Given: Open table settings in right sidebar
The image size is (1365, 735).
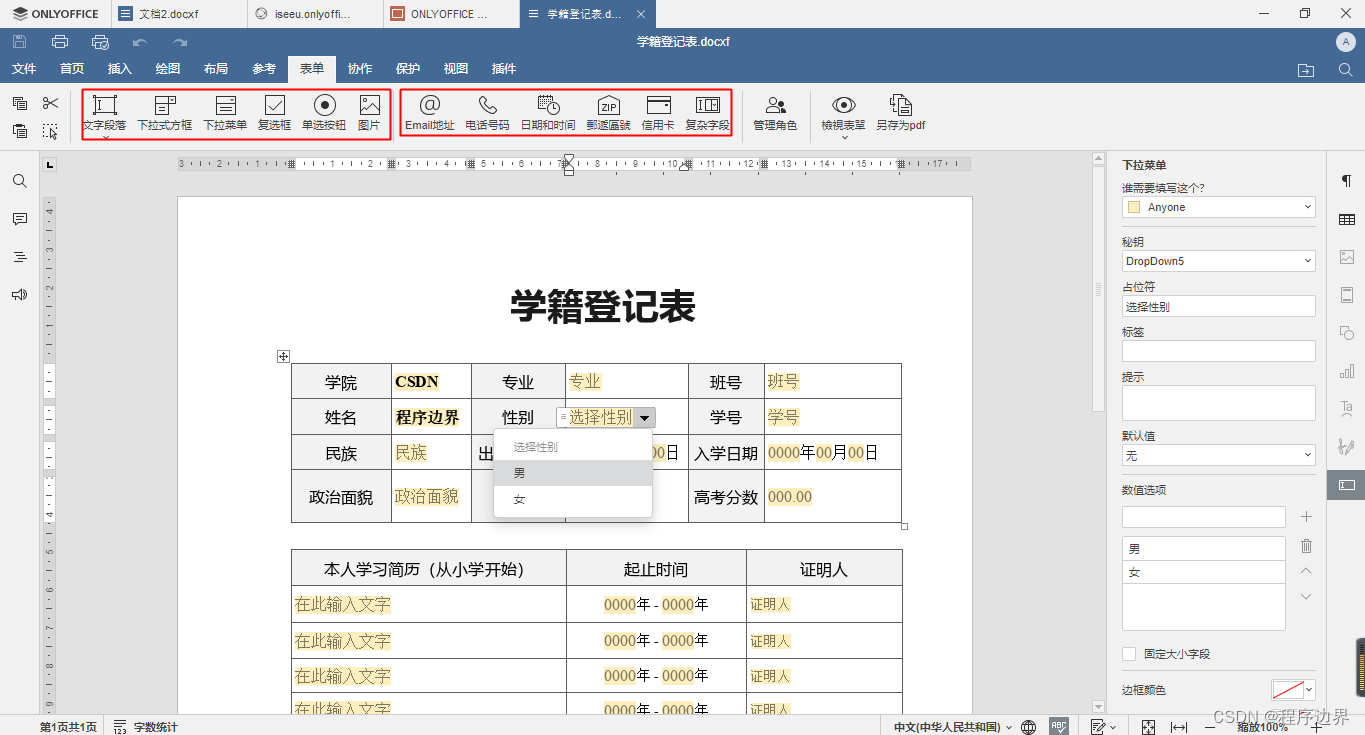Looking at the screenshot, I should (1346, 219).
